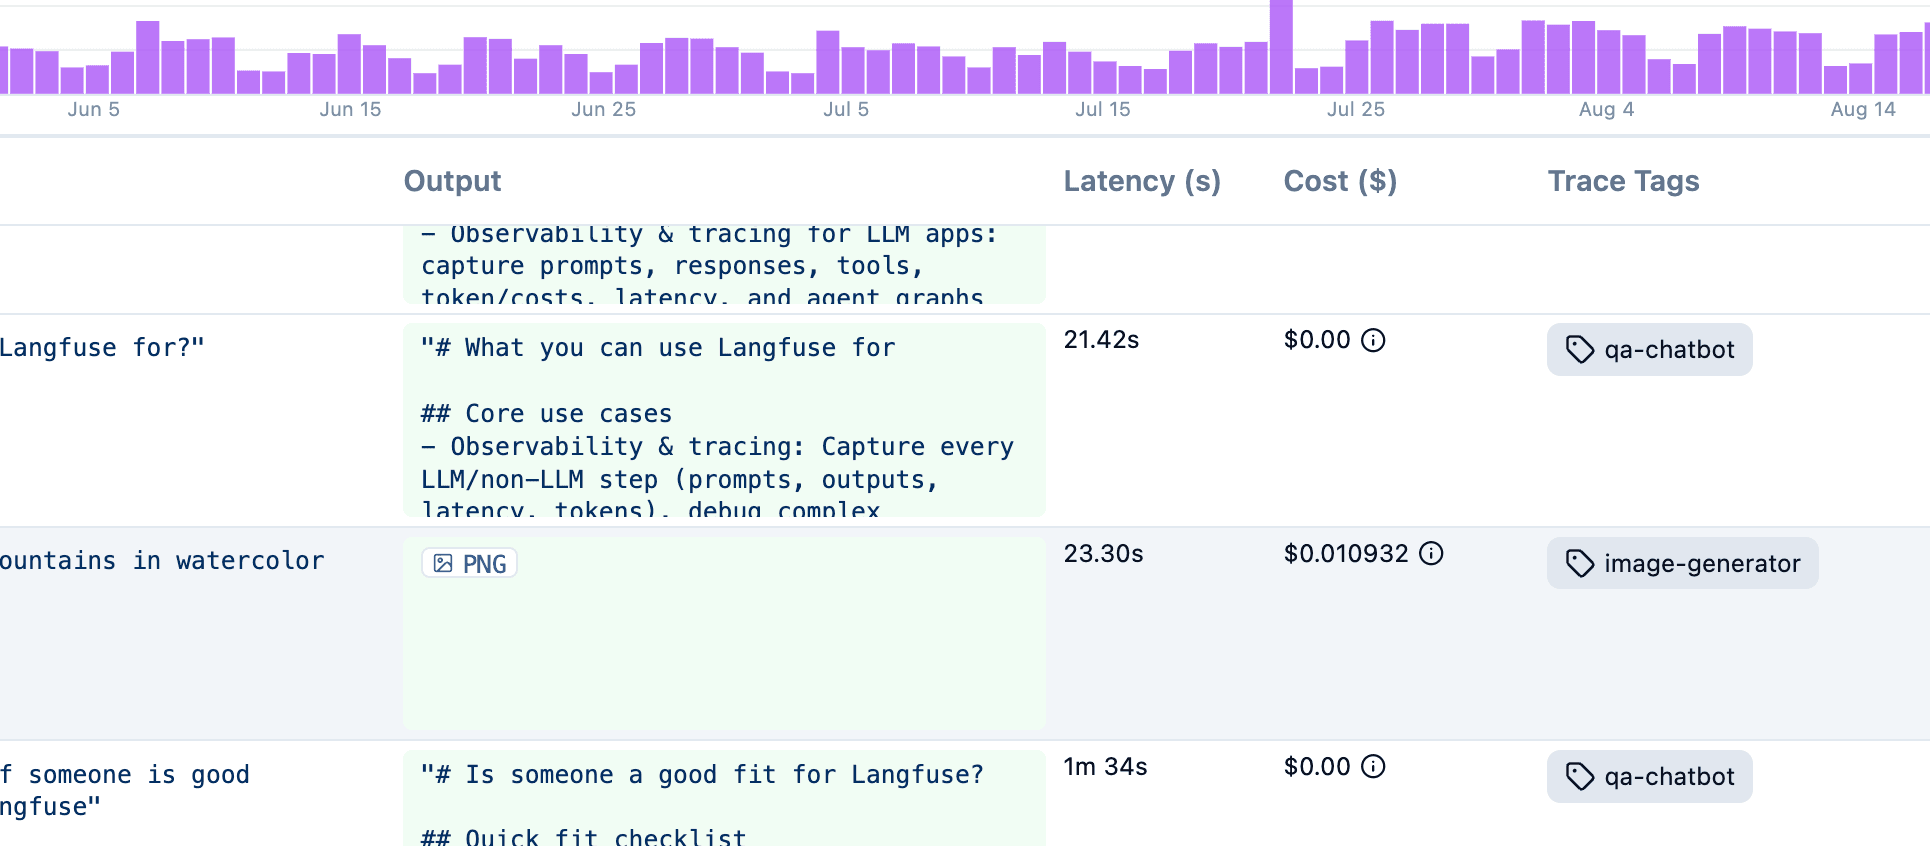Screen dimensions: 1930x846
Task: Select the 21.42s latency value
Action: [1101, 340]
